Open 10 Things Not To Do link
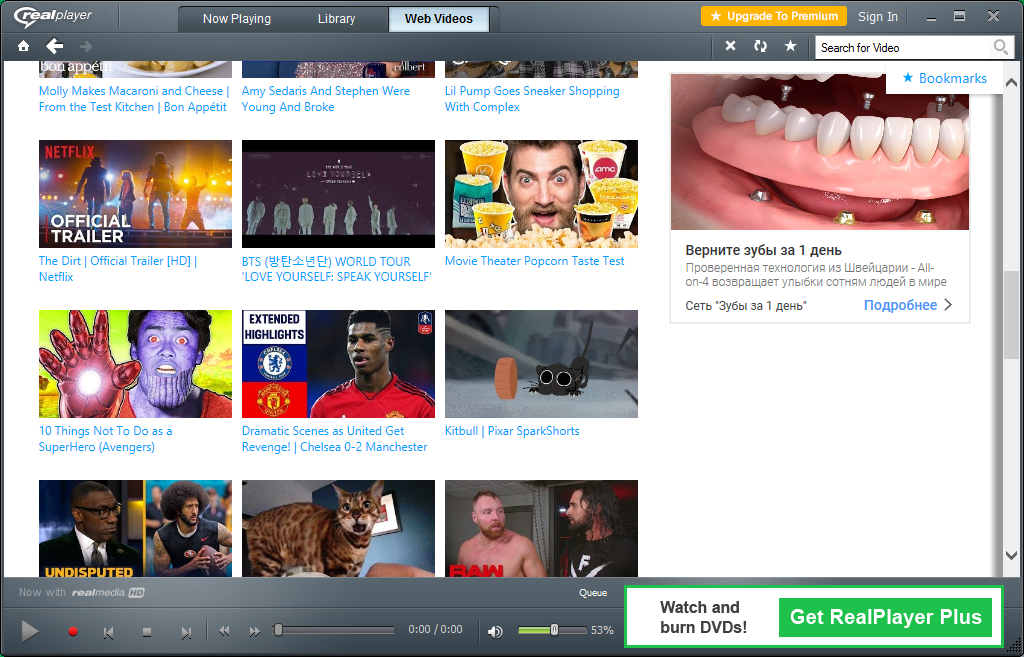1024x657 pixels. (105, 439)
